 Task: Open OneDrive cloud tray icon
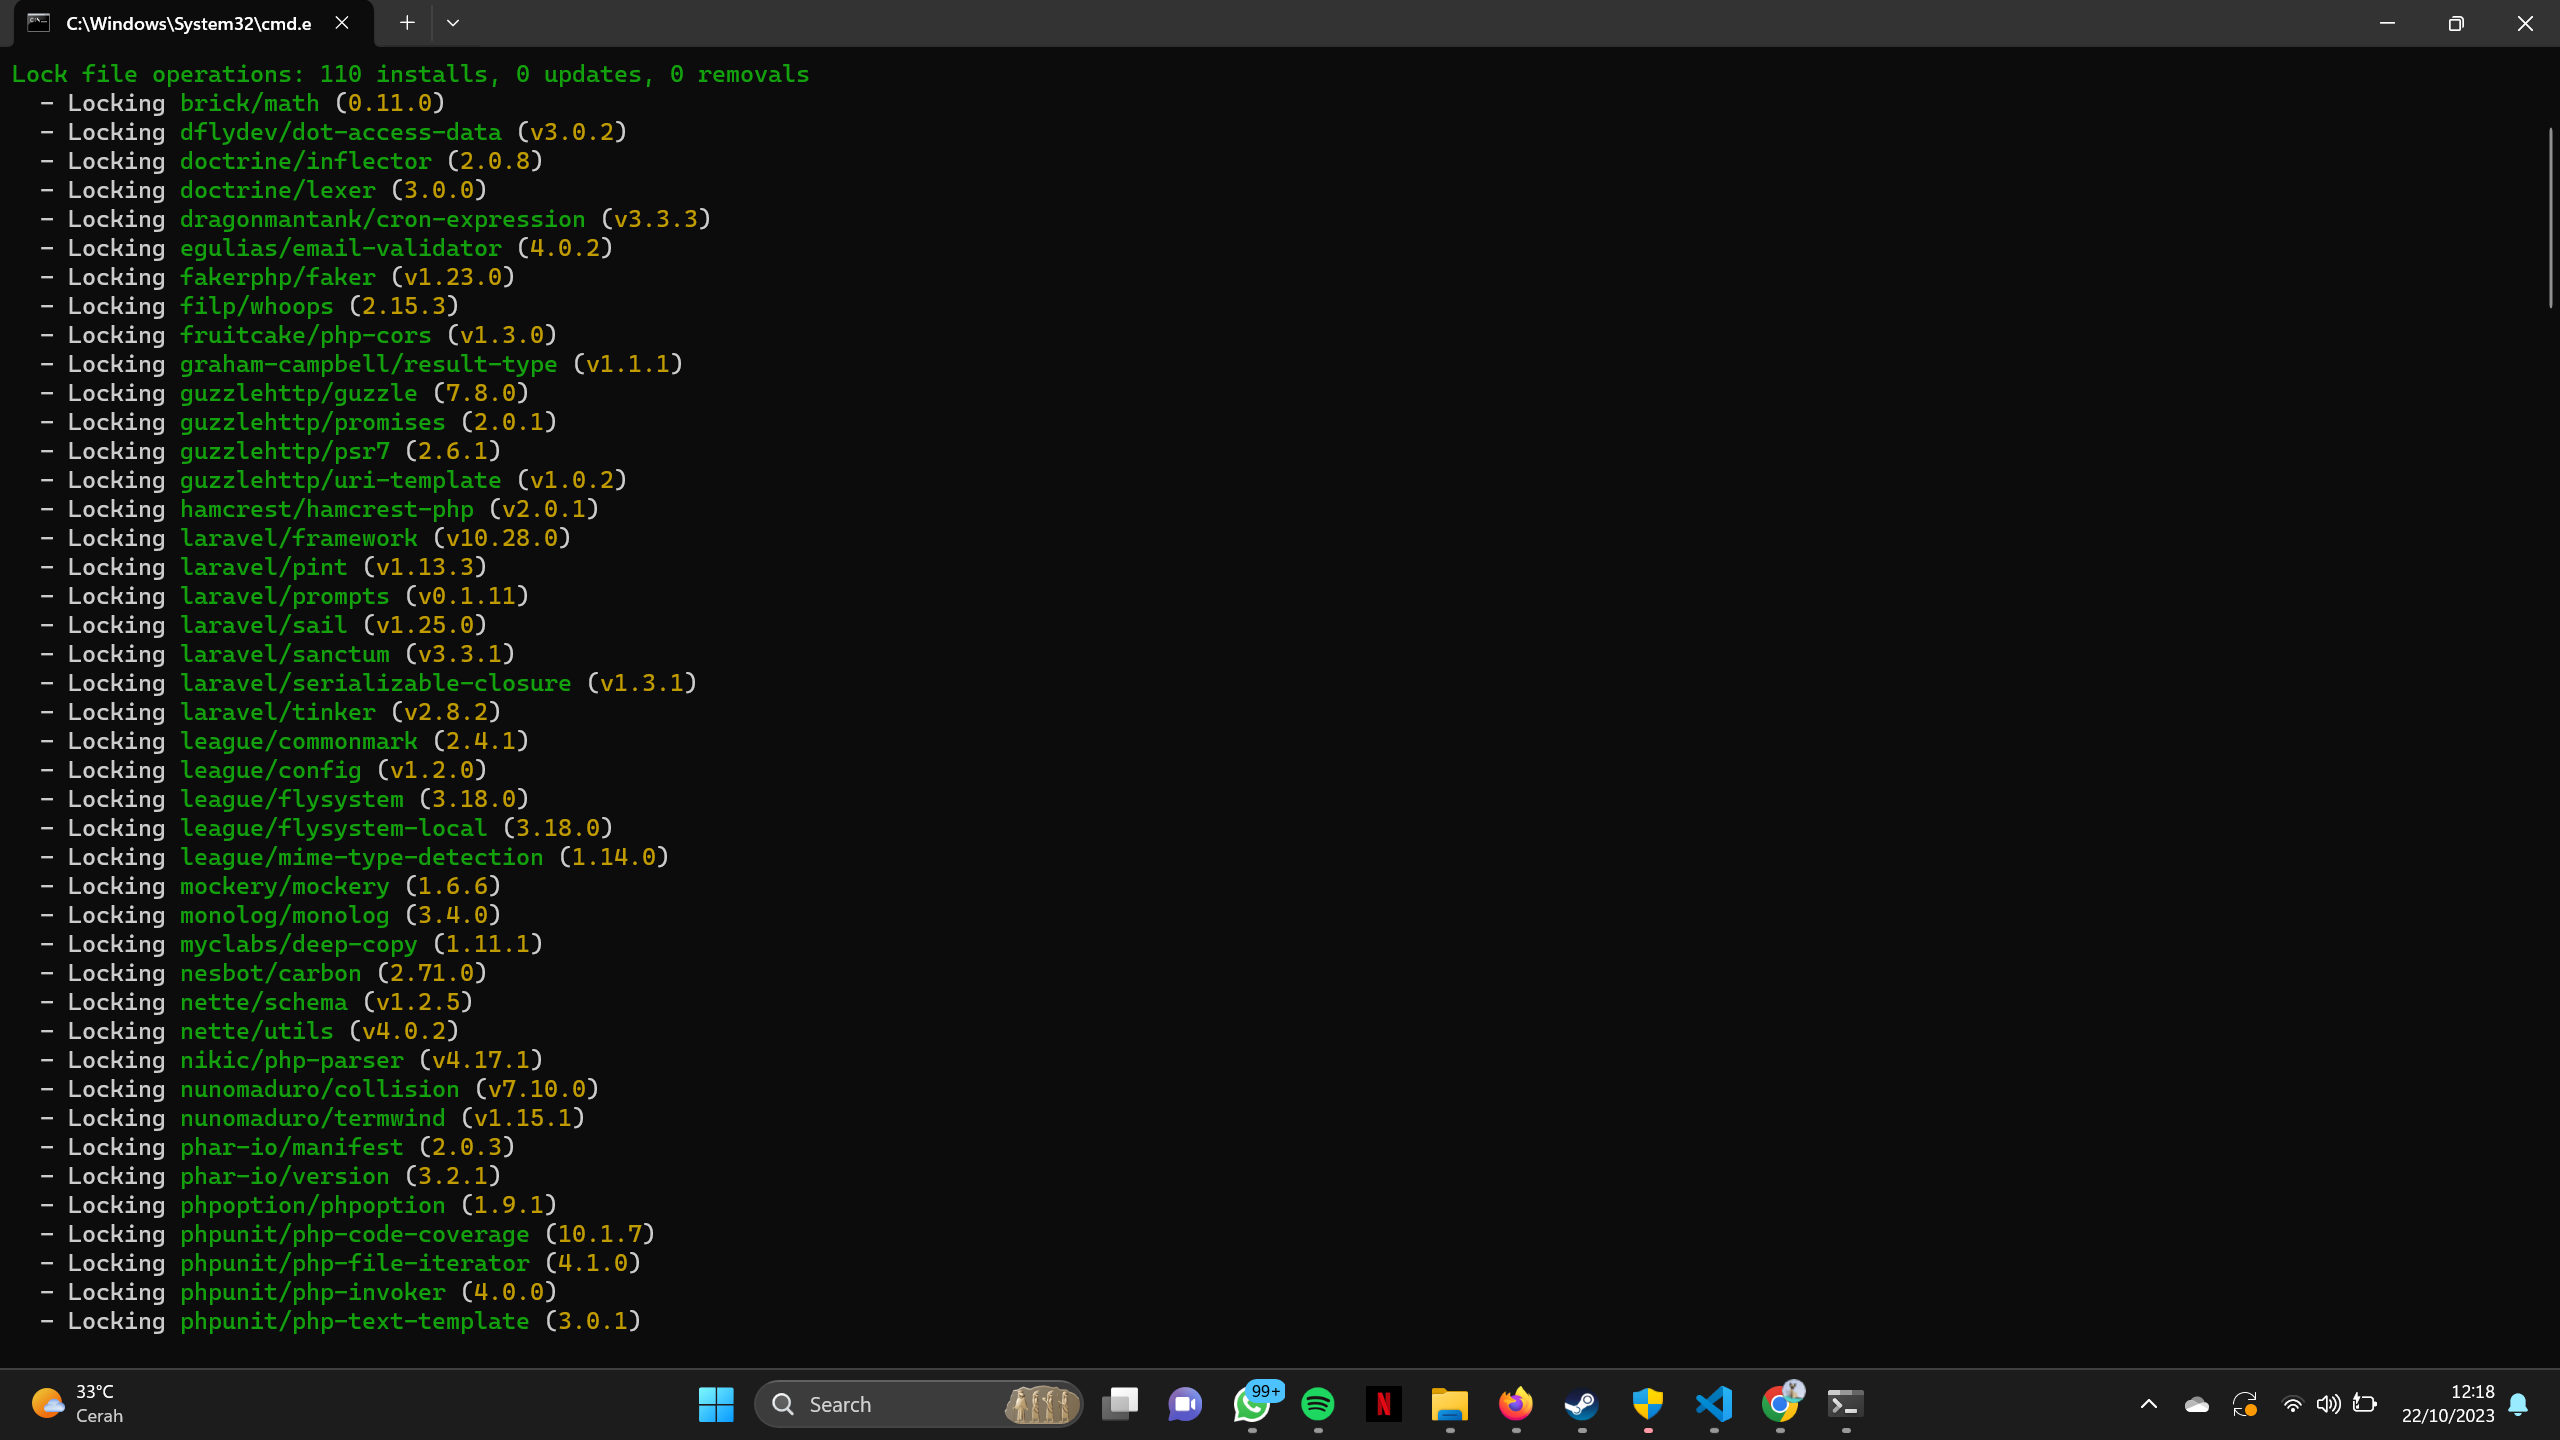click(2197, 1404)
